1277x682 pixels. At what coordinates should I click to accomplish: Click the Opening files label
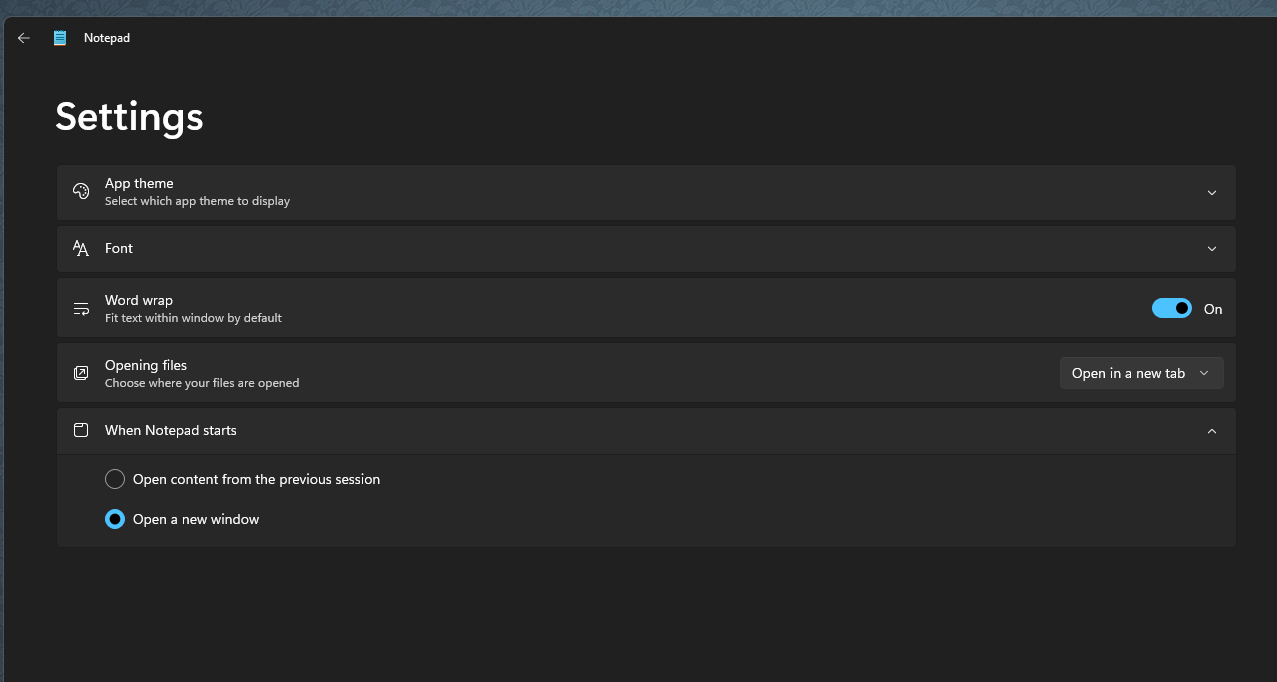(x=146, y=365)
